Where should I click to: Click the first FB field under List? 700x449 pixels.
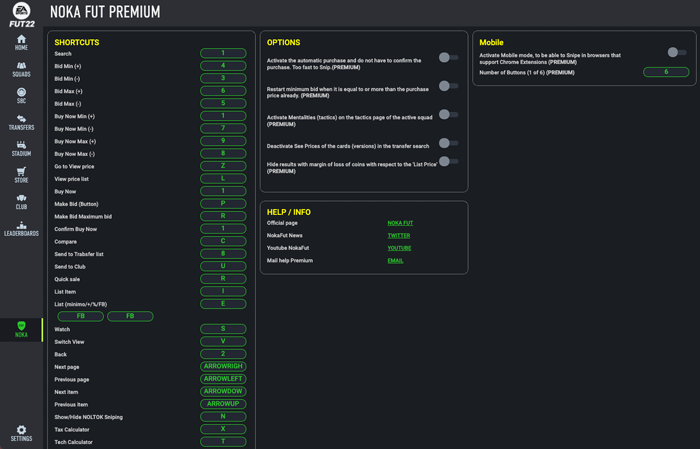pos(81,316)
